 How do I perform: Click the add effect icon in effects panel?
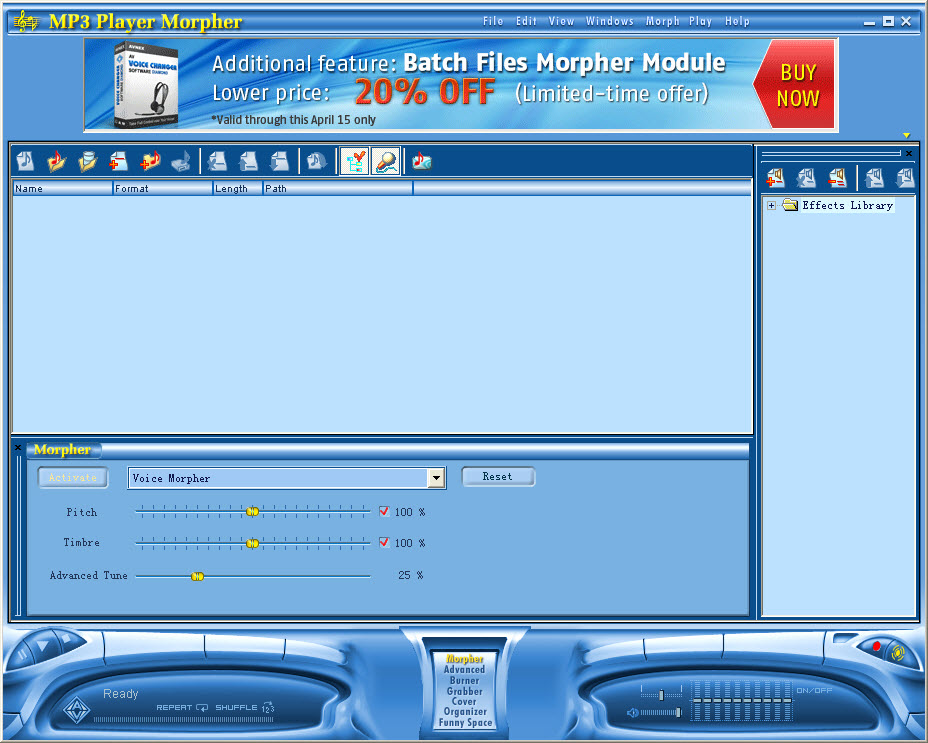coord(775,178)
